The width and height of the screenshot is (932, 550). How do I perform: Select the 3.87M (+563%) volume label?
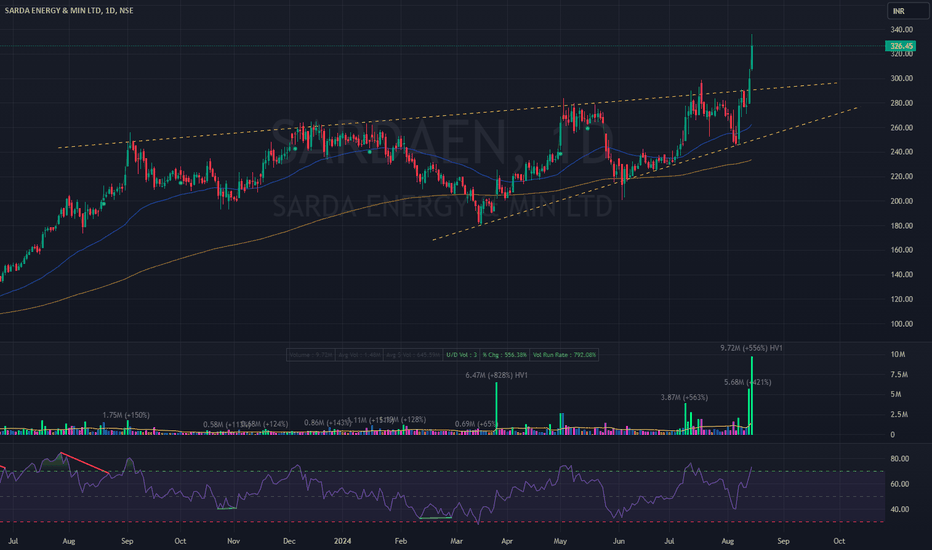pyautogui.click(x=684, y=397)
